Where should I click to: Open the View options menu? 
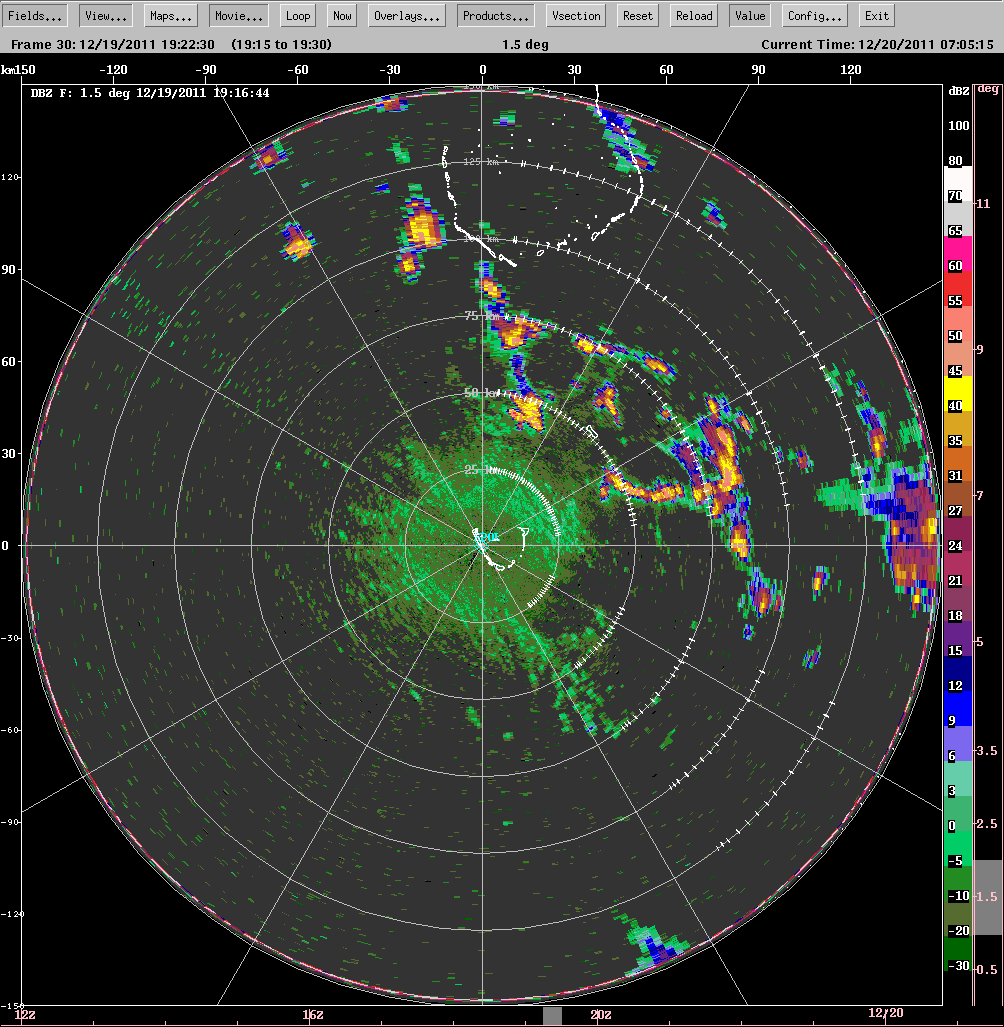coord(103,15)
